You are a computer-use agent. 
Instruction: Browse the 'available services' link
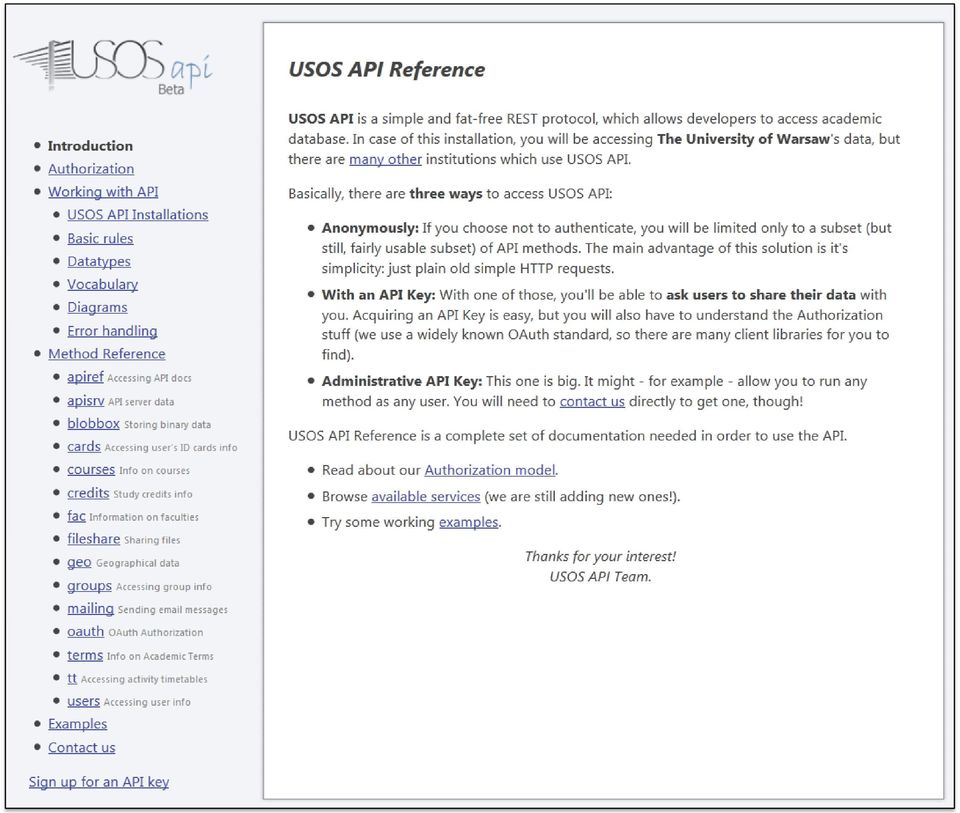(426, 496)
